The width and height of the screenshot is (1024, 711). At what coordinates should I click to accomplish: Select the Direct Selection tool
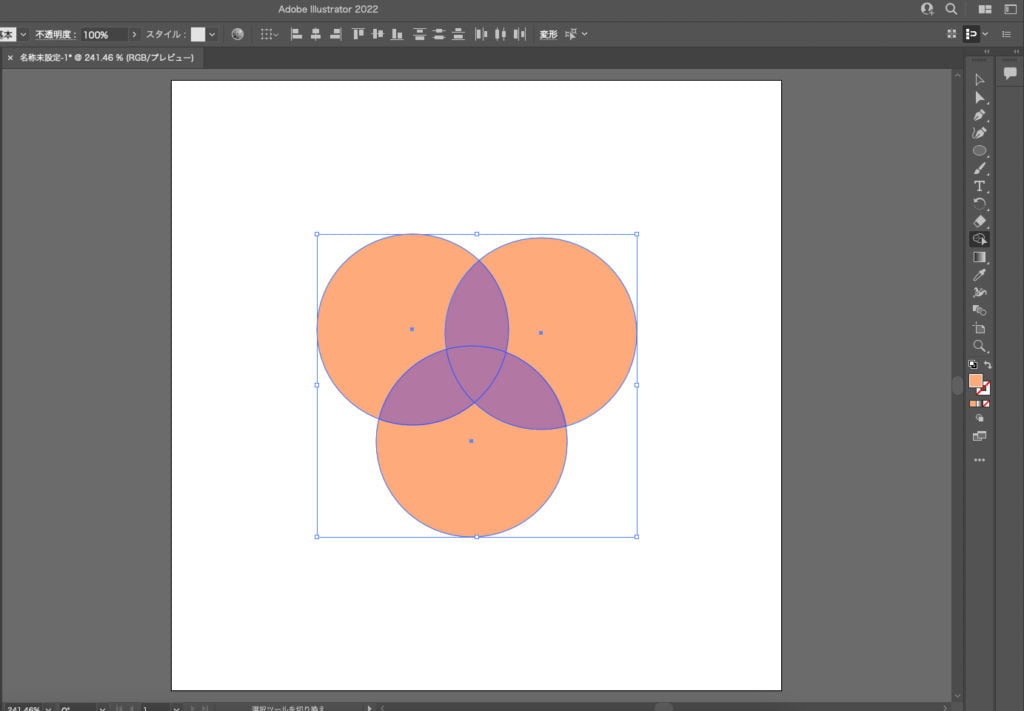point(979,97)
